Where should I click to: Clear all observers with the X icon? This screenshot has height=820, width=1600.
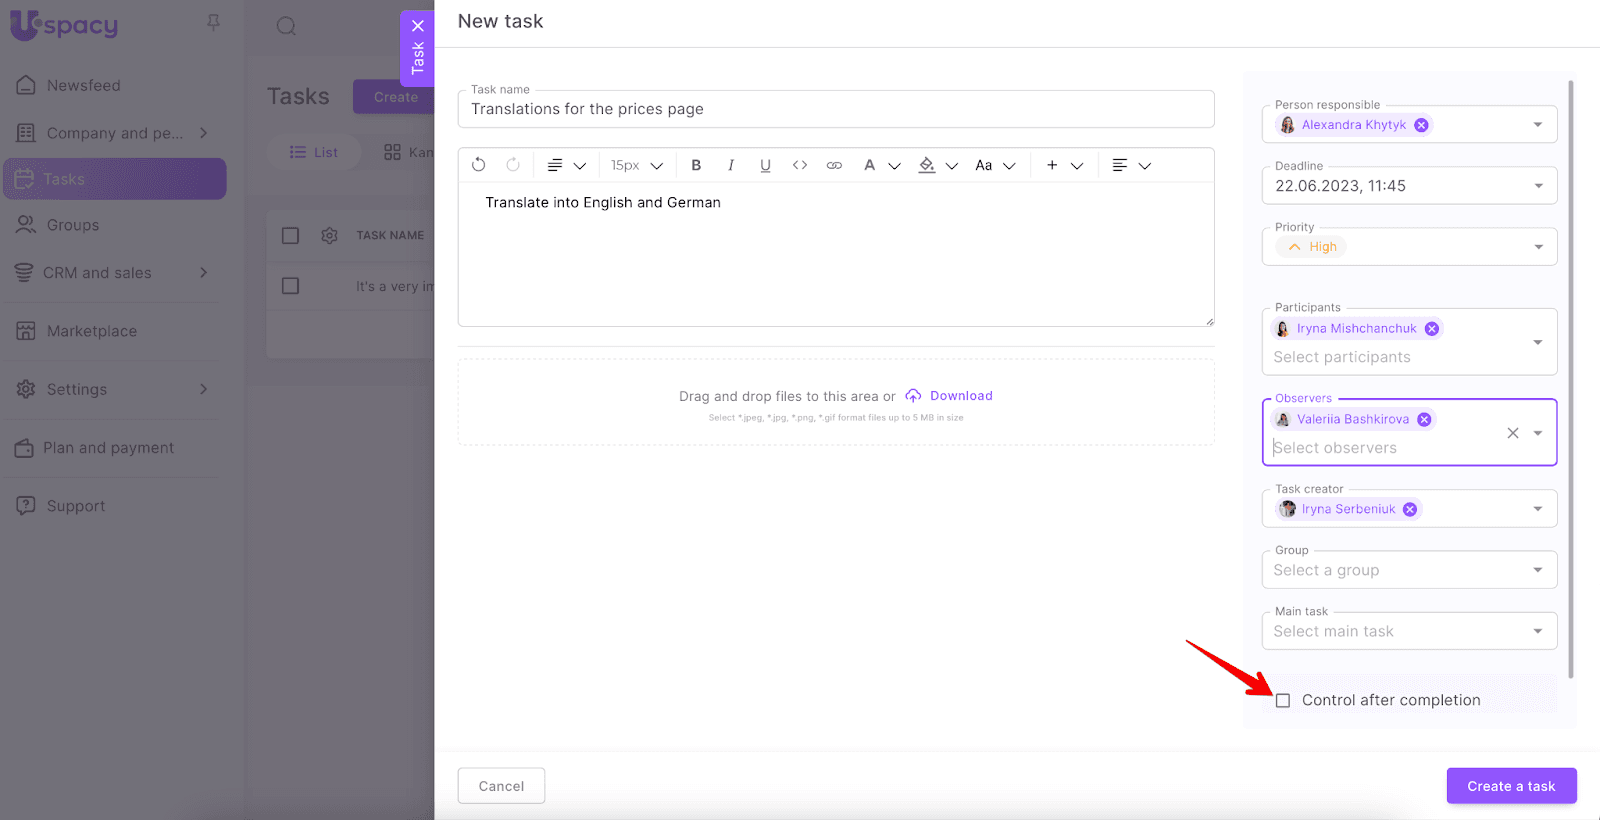point(1512,433)
